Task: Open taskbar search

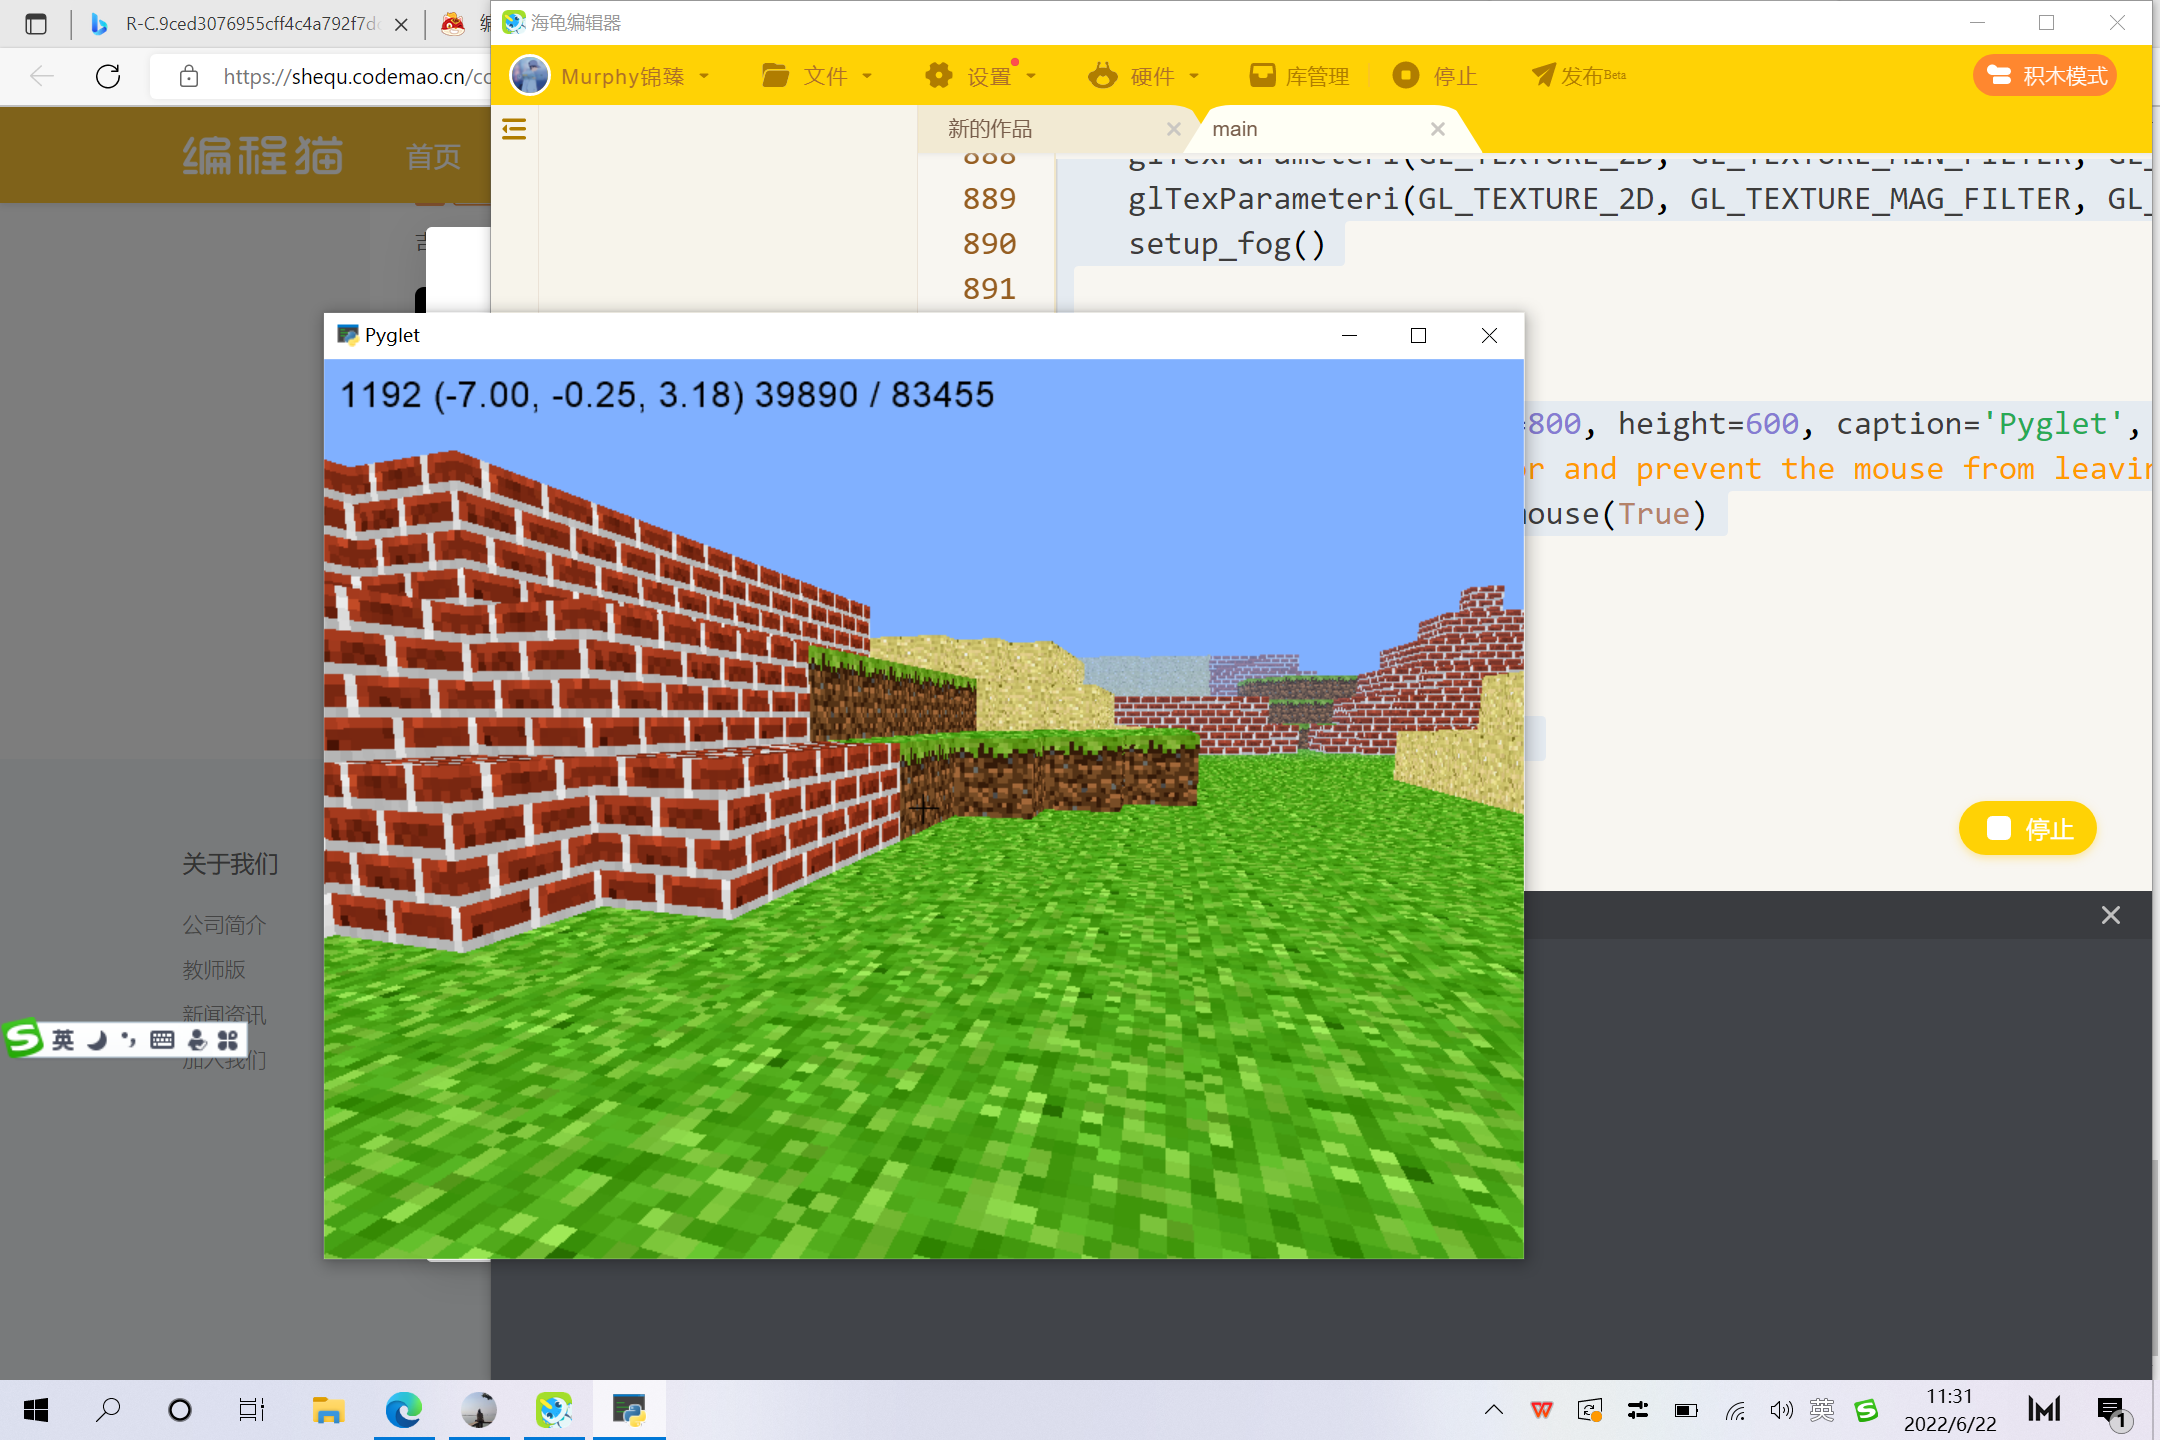Action: coord(108,1410)
